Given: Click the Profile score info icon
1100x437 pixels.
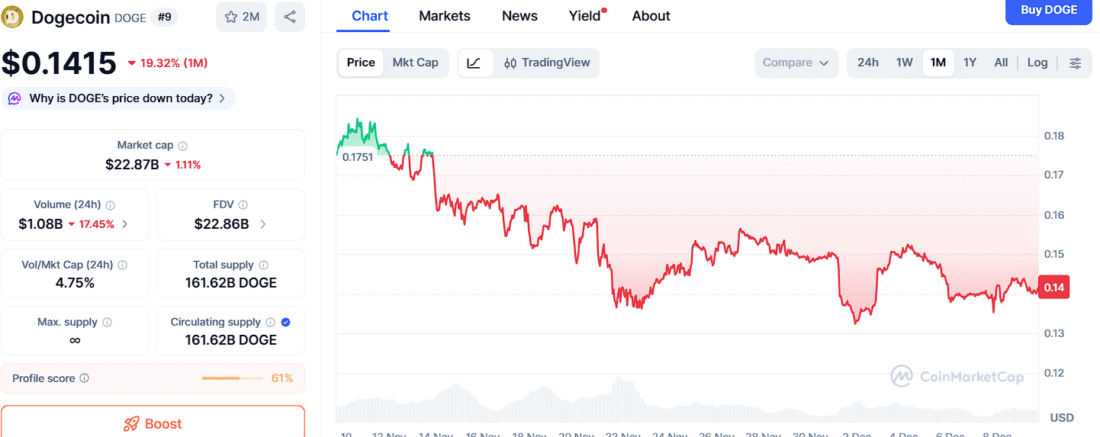Looking at the screenshot, I should click(x=84, y=378).
